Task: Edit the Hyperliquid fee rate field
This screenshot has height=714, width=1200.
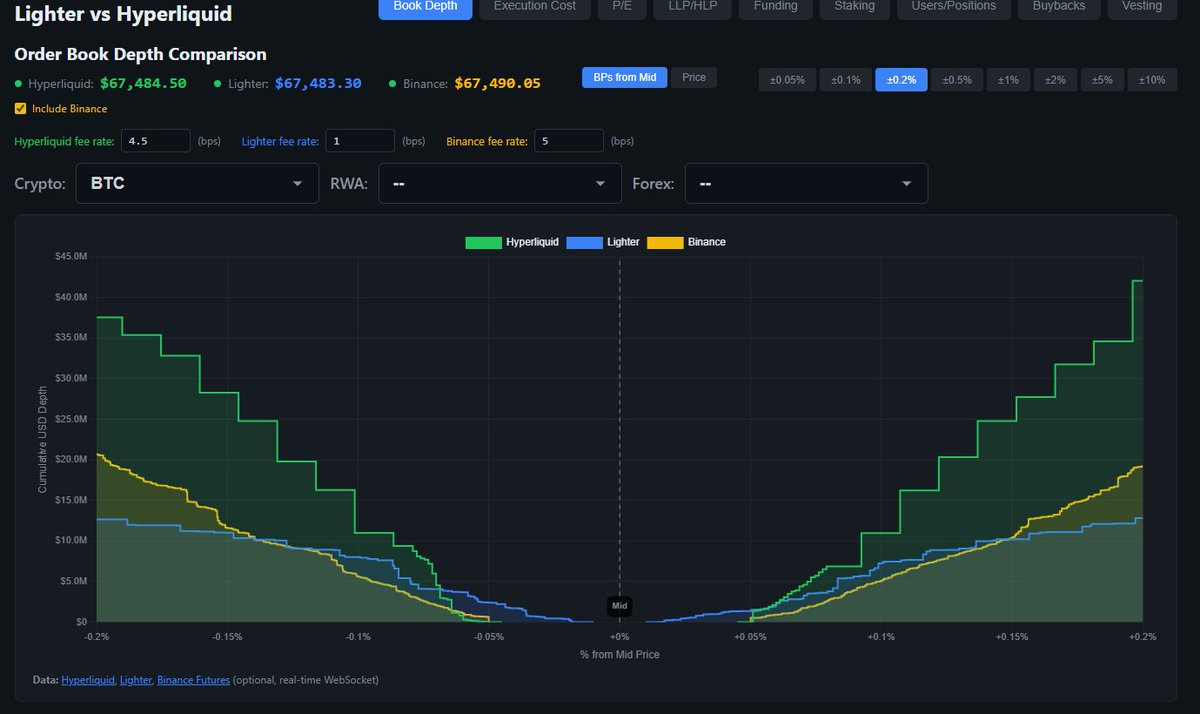Action: tap(156, 141)
